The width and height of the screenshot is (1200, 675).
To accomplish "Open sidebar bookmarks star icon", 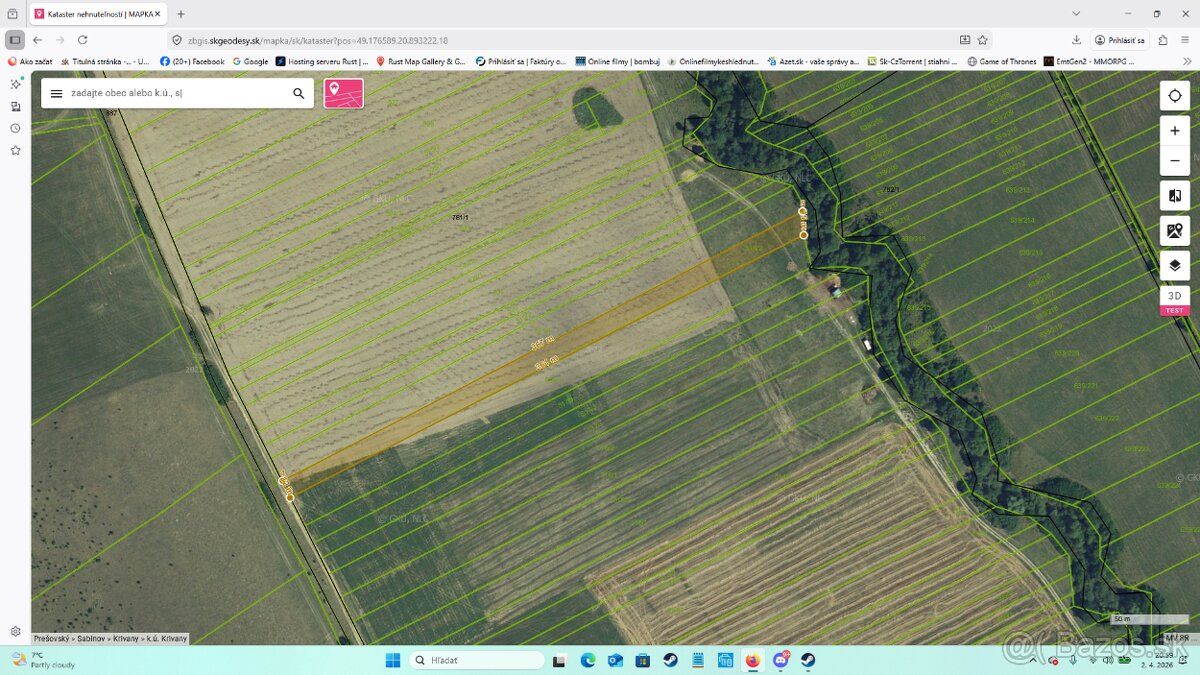I will pyautogui.click(x=15, y=150).
